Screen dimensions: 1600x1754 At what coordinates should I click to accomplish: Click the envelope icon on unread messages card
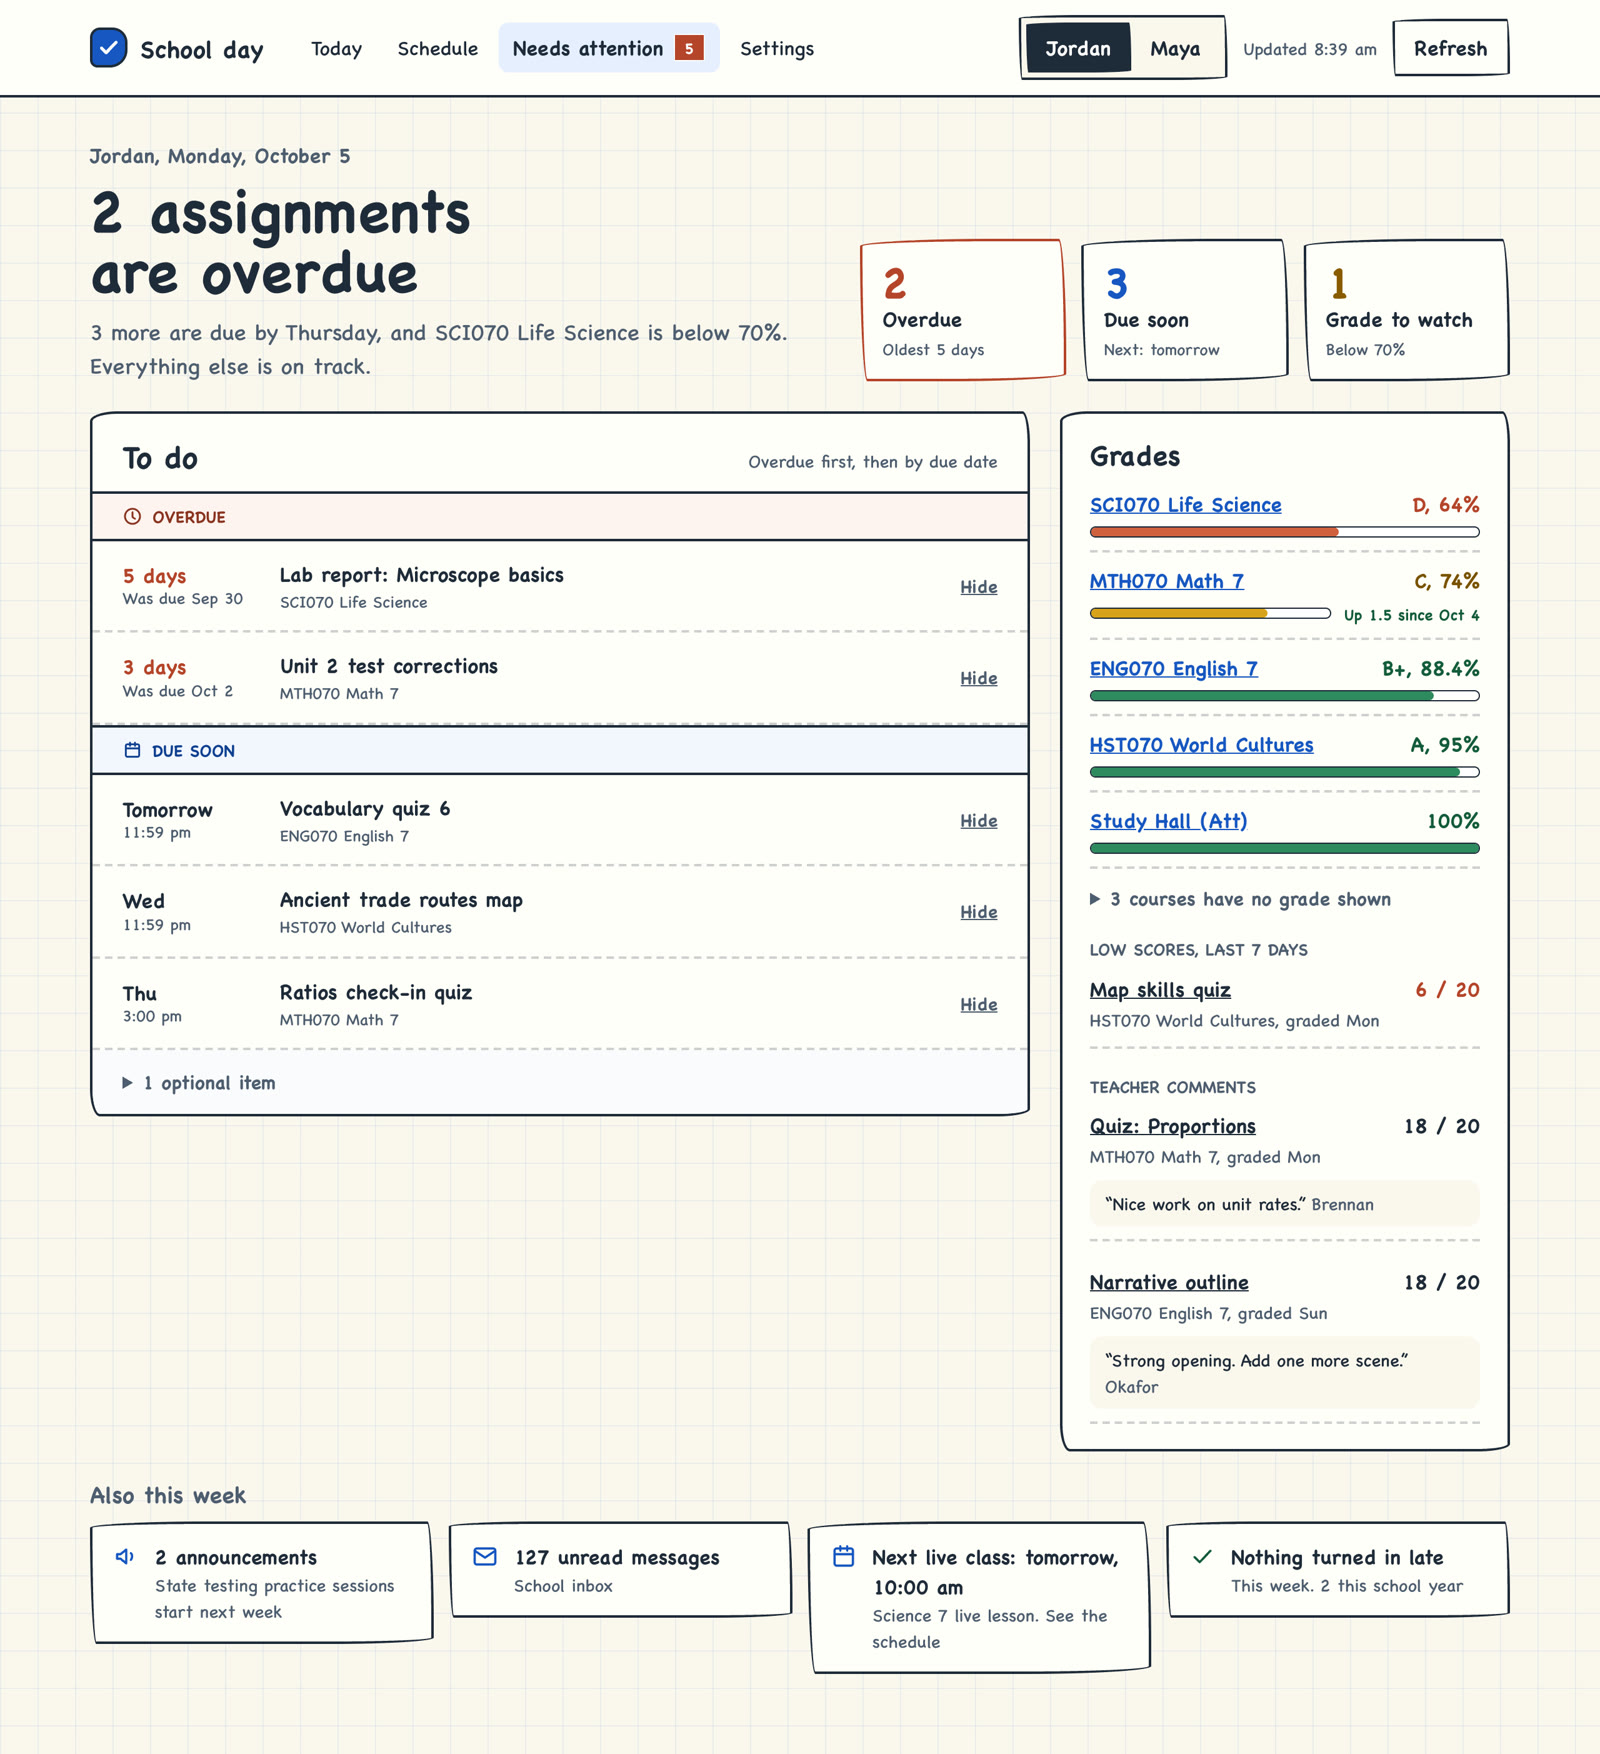pyautogui.click(x=485, y=1557)
